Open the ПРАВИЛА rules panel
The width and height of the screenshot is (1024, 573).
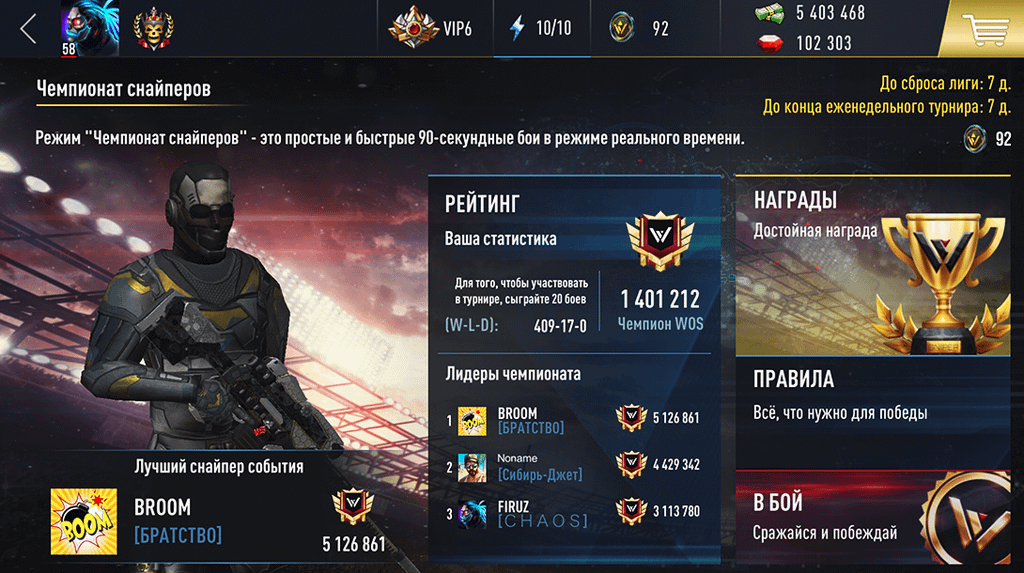tap(872, 412)
